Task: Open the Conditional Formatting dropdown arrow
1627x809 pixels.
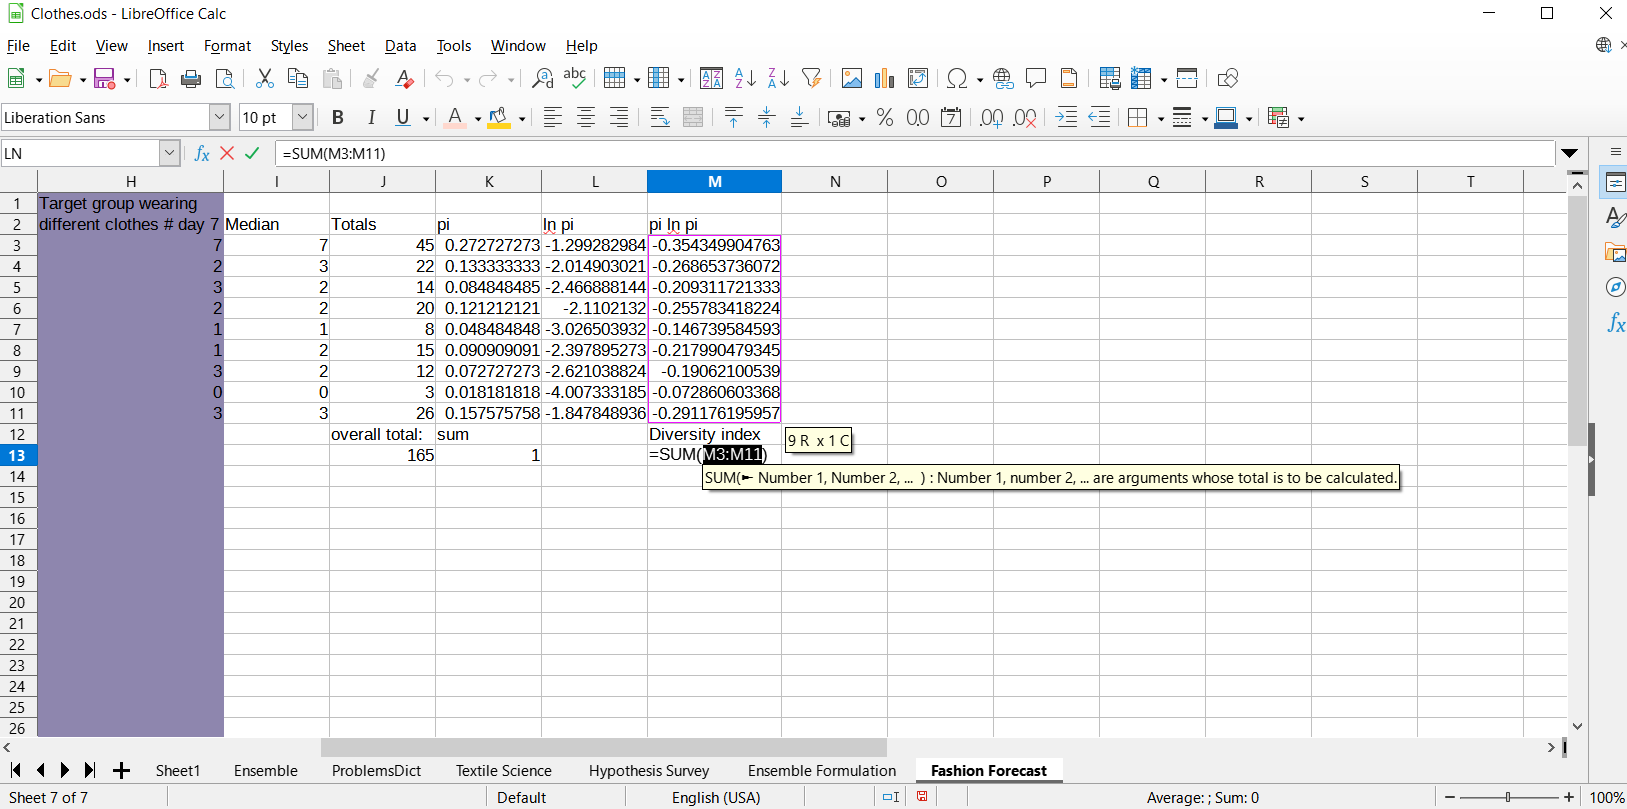Action: pyautogui.click(x=1301, y=119)
